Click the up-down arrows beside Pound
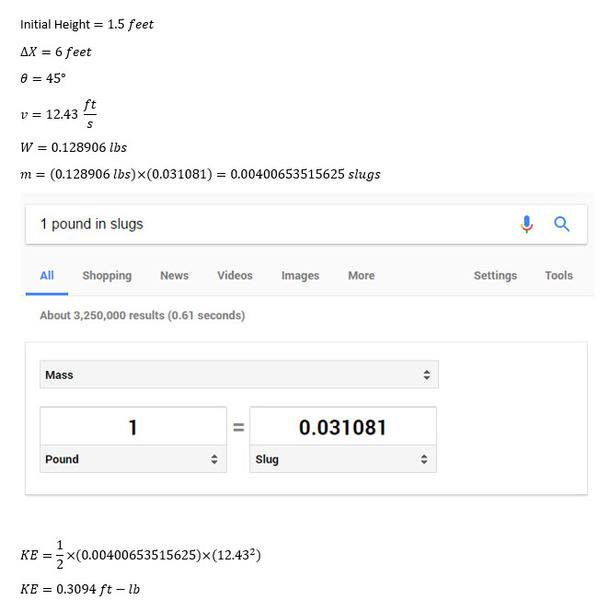 tap(214, 459)
